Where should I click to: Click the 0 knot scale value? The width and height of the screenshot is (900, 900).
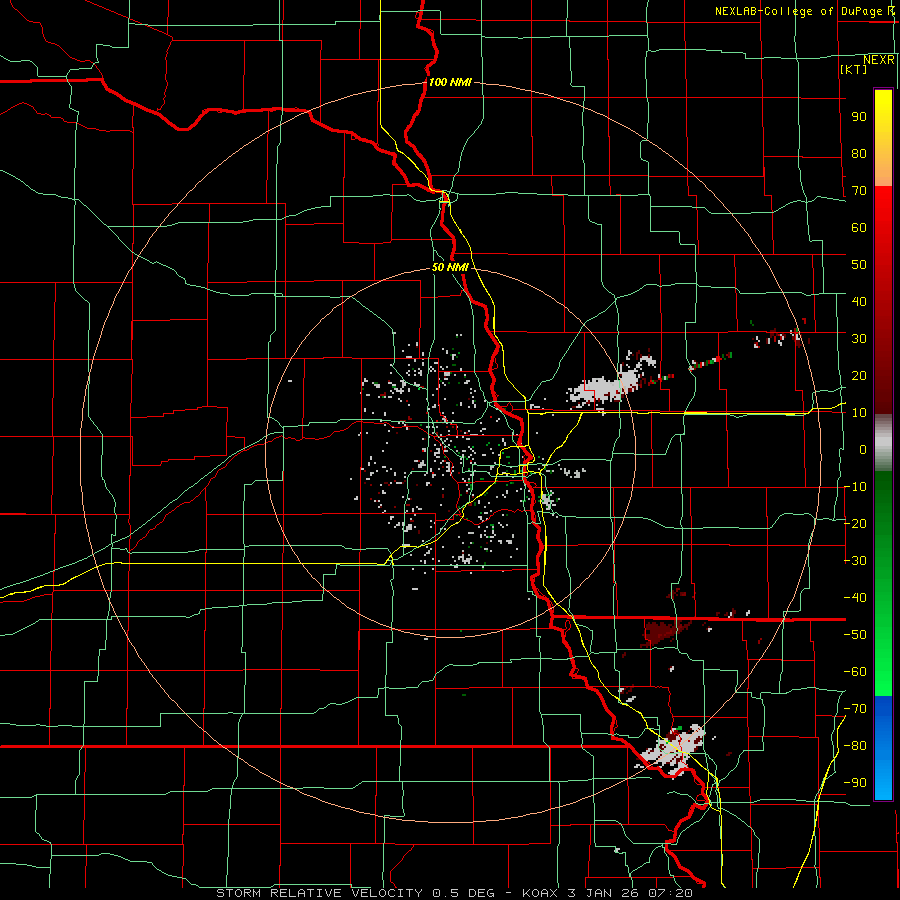(863, 449)
